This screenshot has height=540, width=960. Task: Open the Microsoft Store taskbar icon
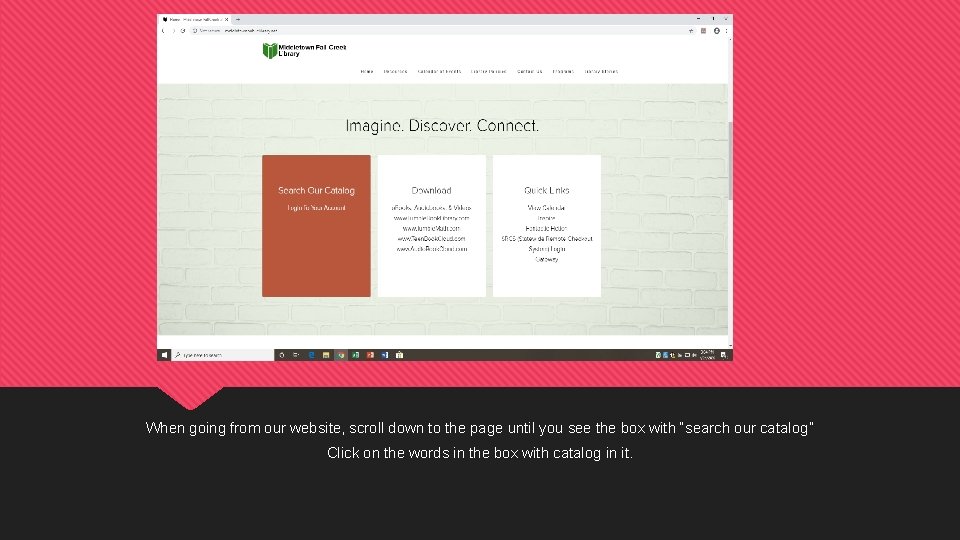[399, 355]
